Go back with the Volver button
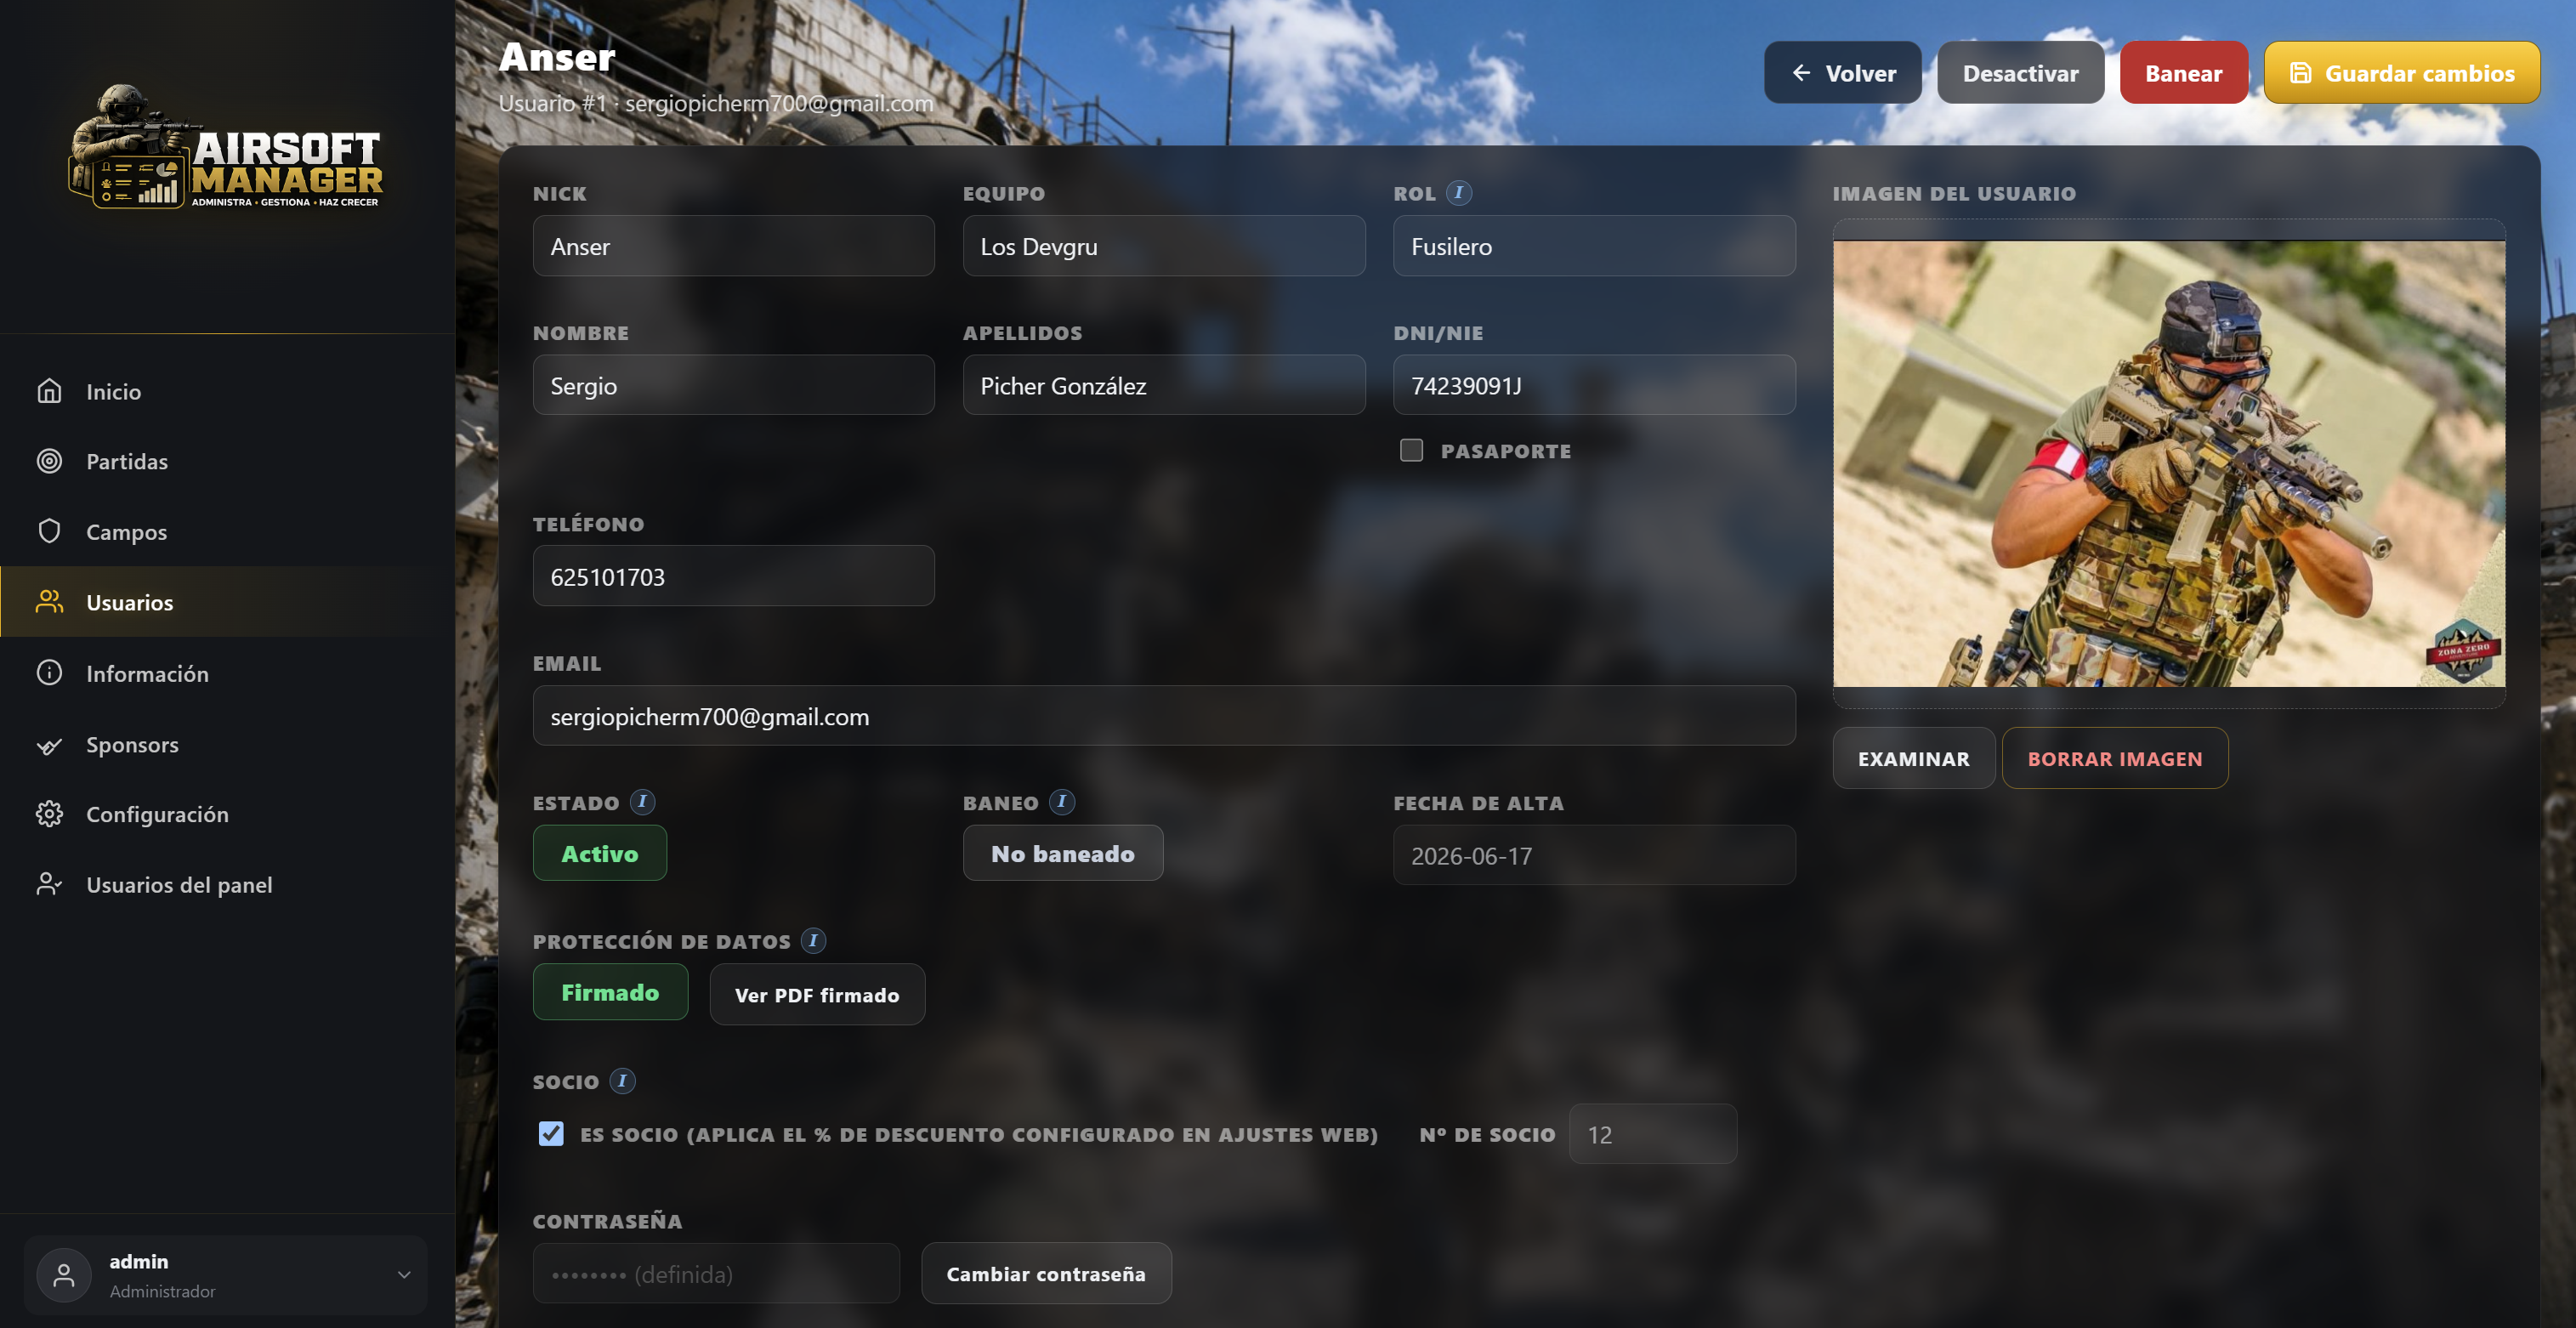Image resolution: width=2576 pixels, height=1328 pixels. [1842, 73]
